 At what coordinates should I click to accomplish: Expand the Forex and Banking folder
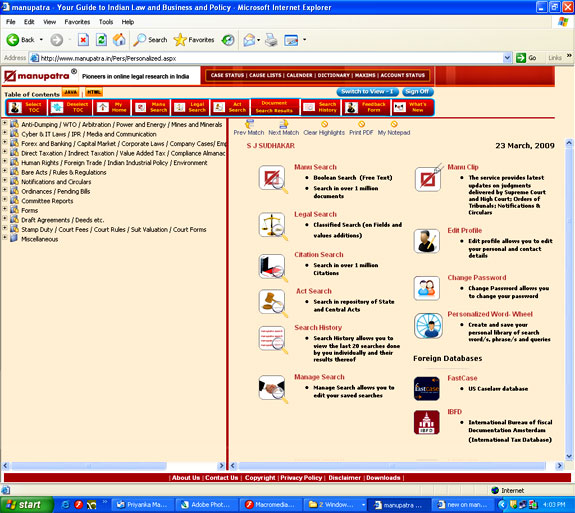pos(4,142)
